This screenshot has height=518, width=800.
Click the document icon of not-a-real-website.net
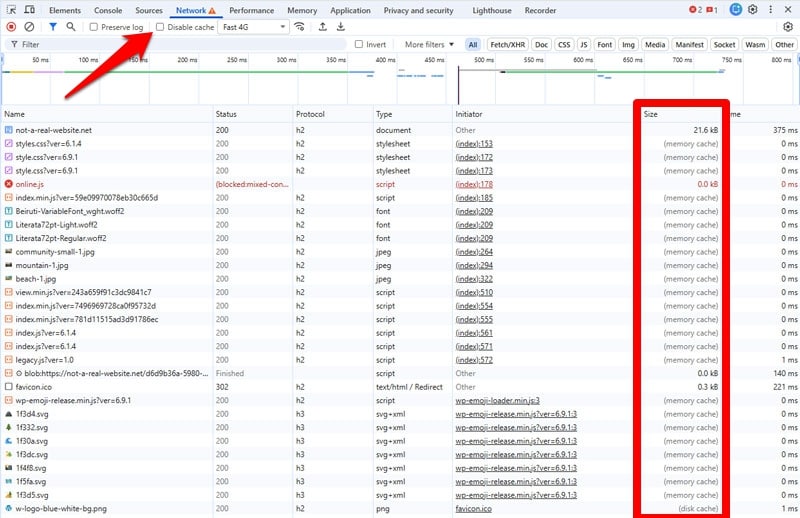coord(9,130)
